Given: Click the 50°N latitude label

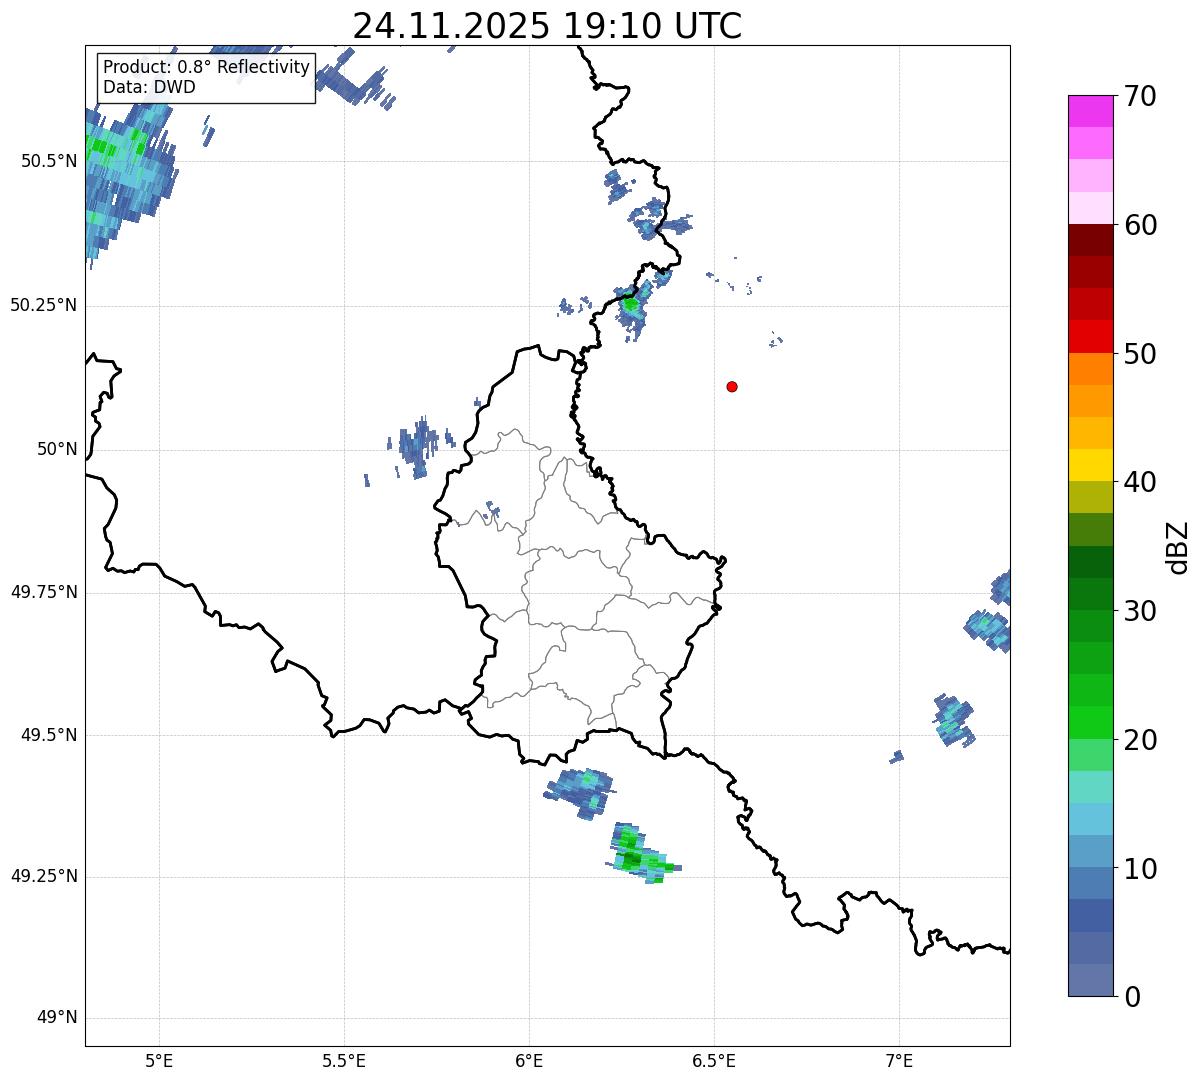Looking at the screenshot, I should point(57,449).
